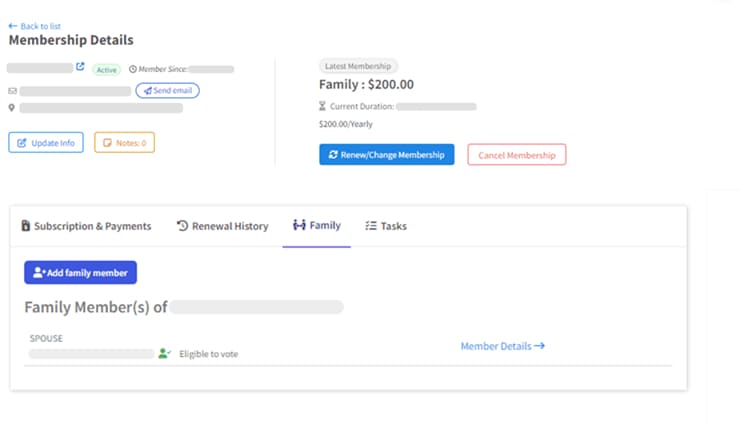Screen dimensions: 740x426
Task: Click the hourglass icon beside Current Duration
Action: click(322, 106)
